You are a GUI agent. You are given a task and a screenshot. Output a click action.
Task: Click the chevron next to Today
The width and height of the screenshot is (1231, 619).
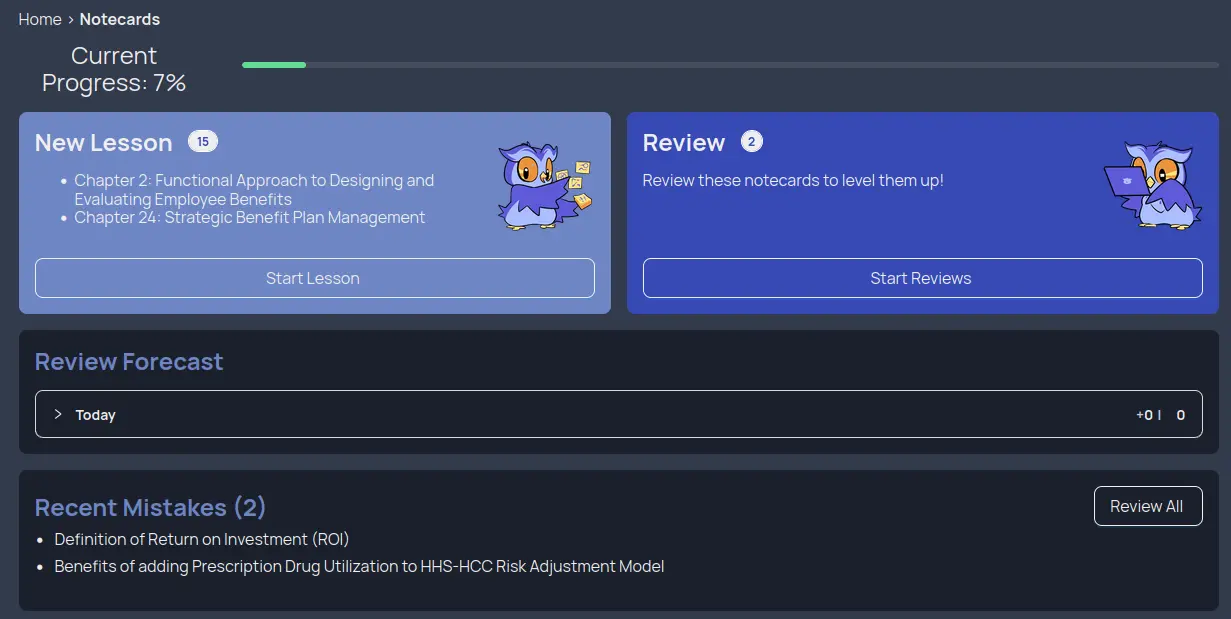point(58,414)
